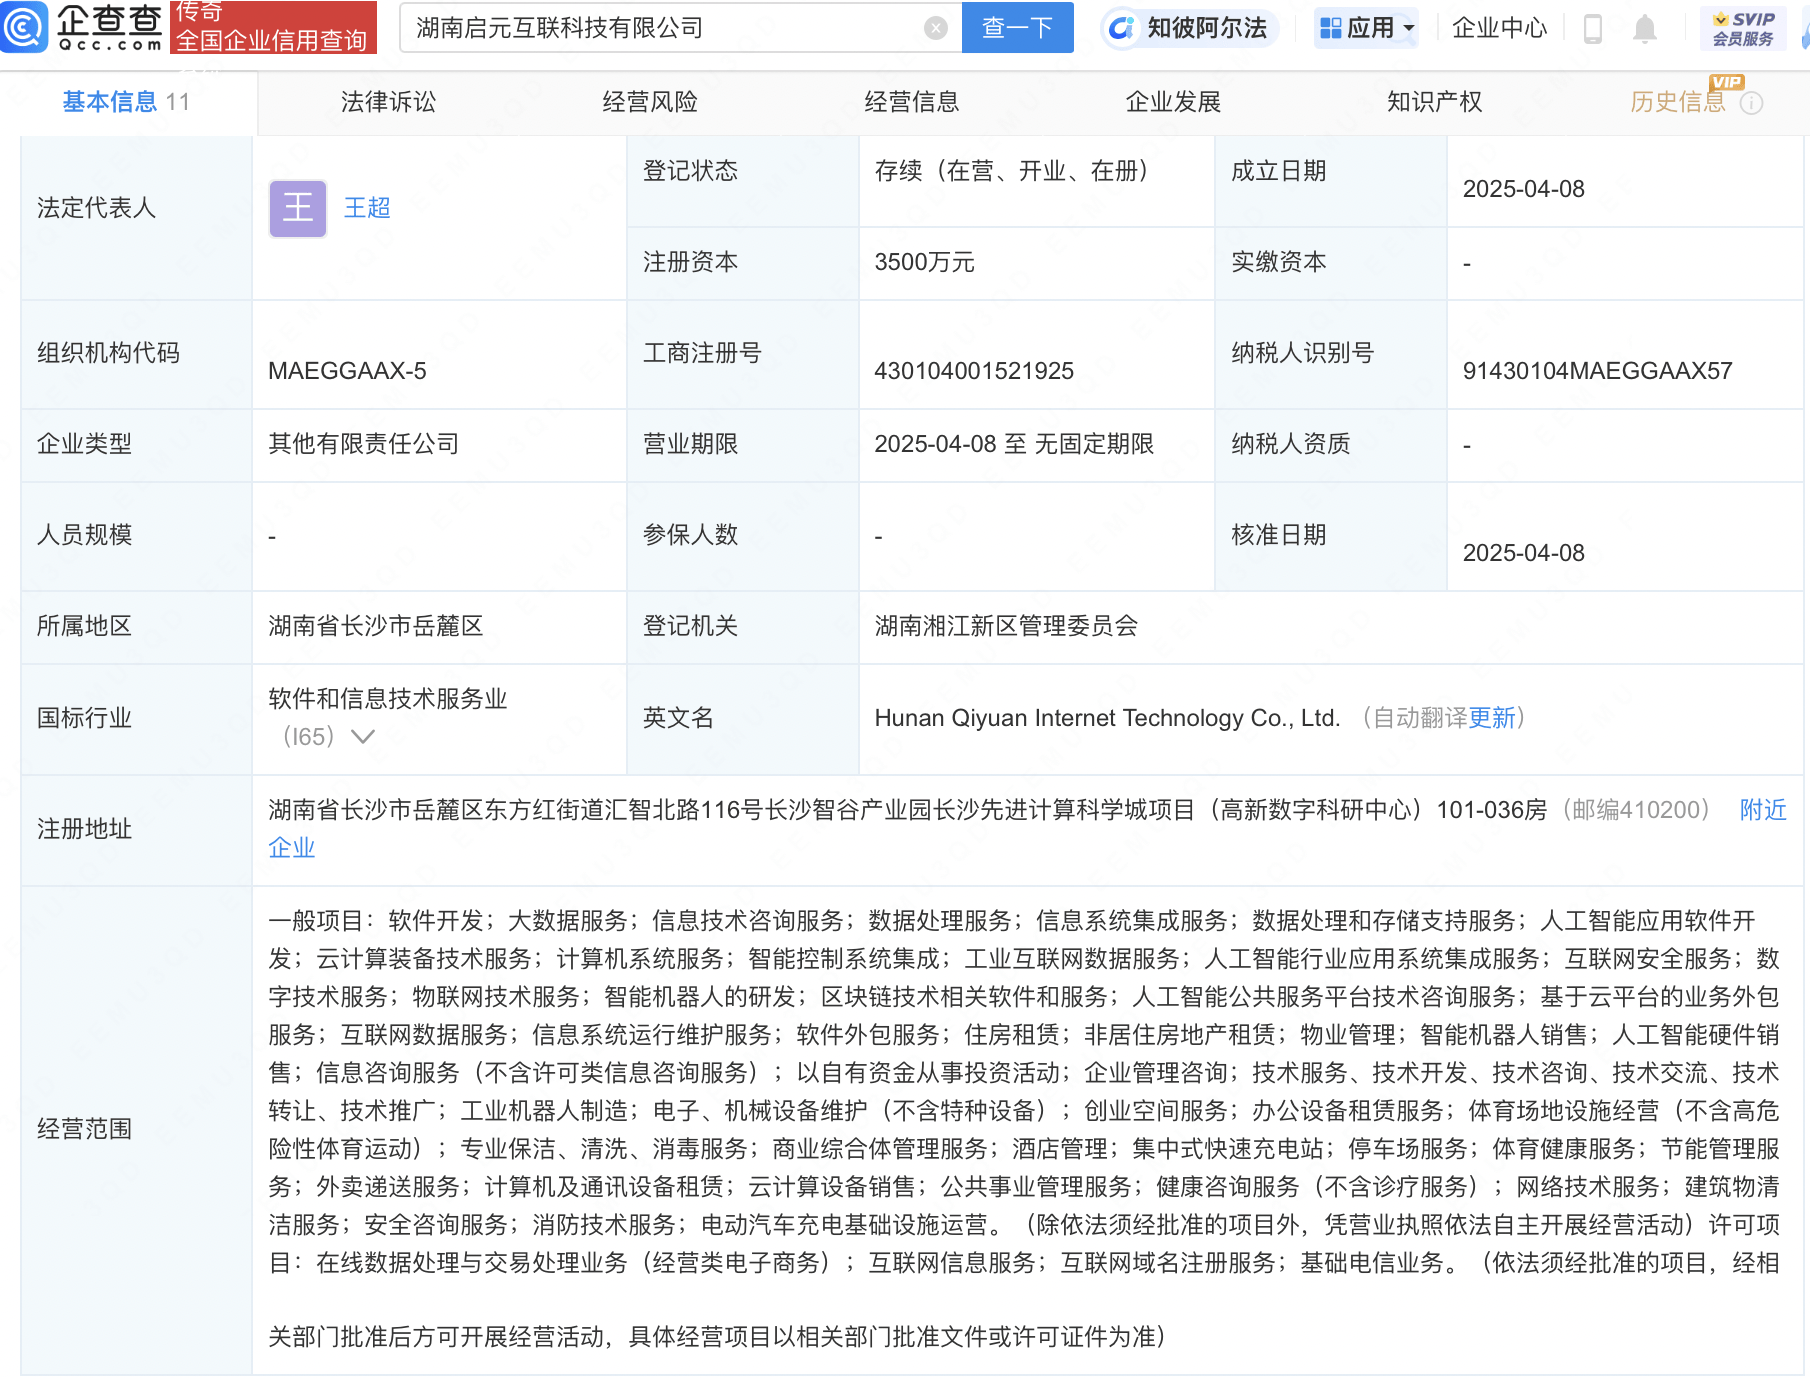Image resolution: width=1810 pixels, height=1378 pixels.
Task: Open the 企业发展 tab
Action: [x=1173, y=102]
